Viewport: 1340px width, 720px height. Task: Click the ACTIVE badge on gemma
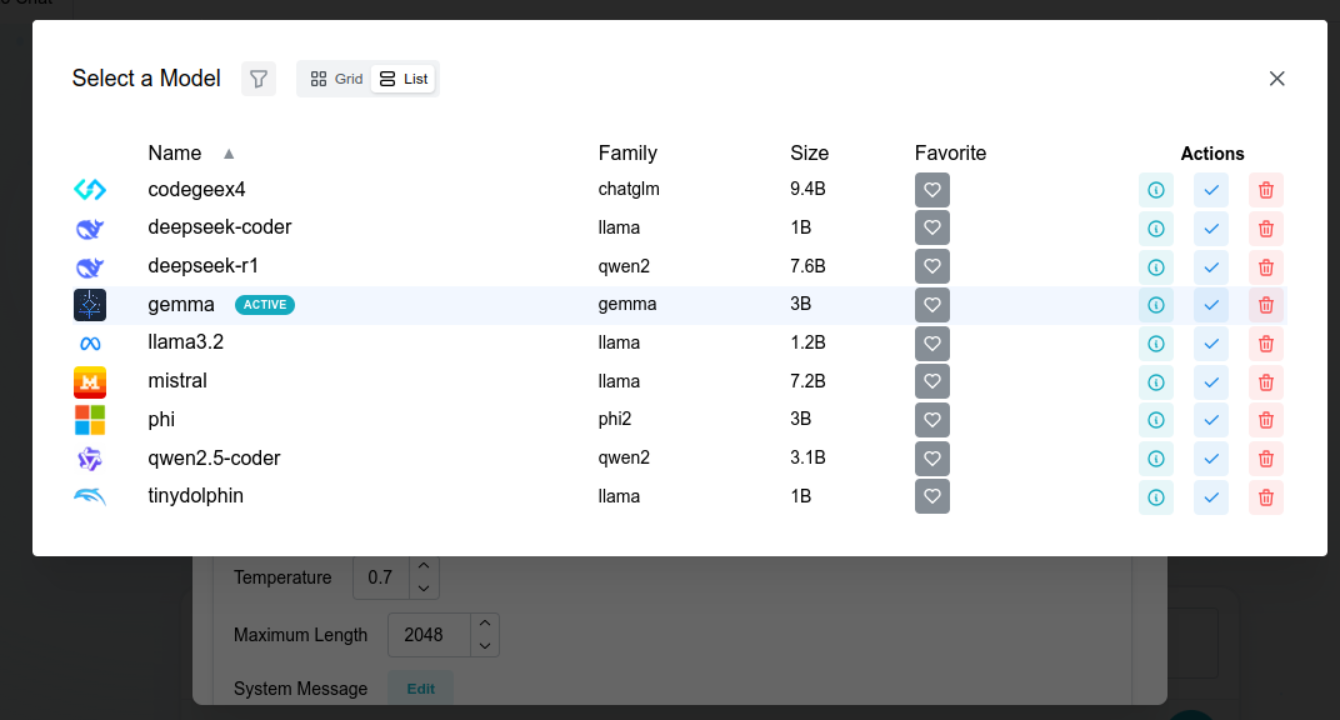(265, 305)
